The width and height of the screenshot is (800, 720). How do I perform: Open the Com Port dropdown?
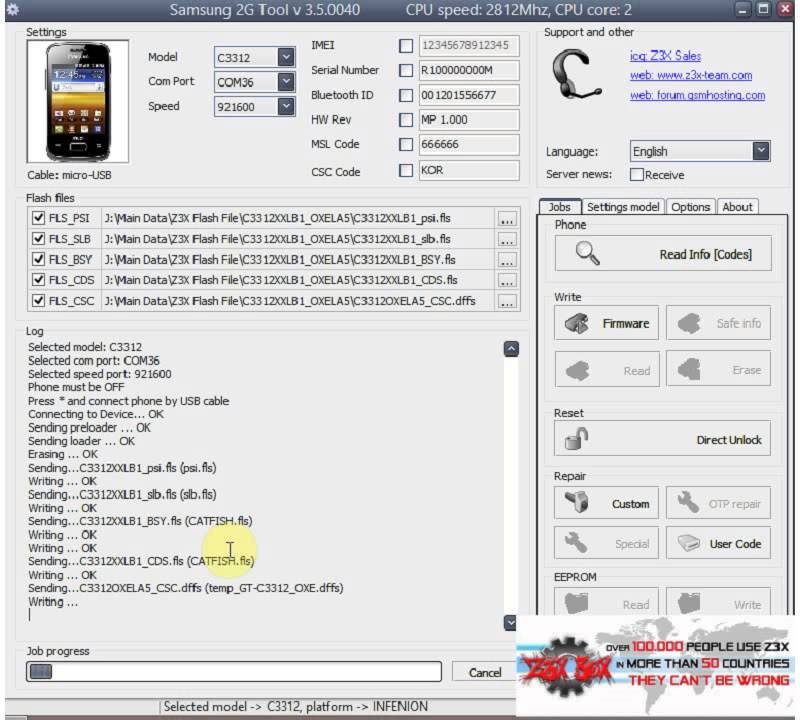point(286,82)
